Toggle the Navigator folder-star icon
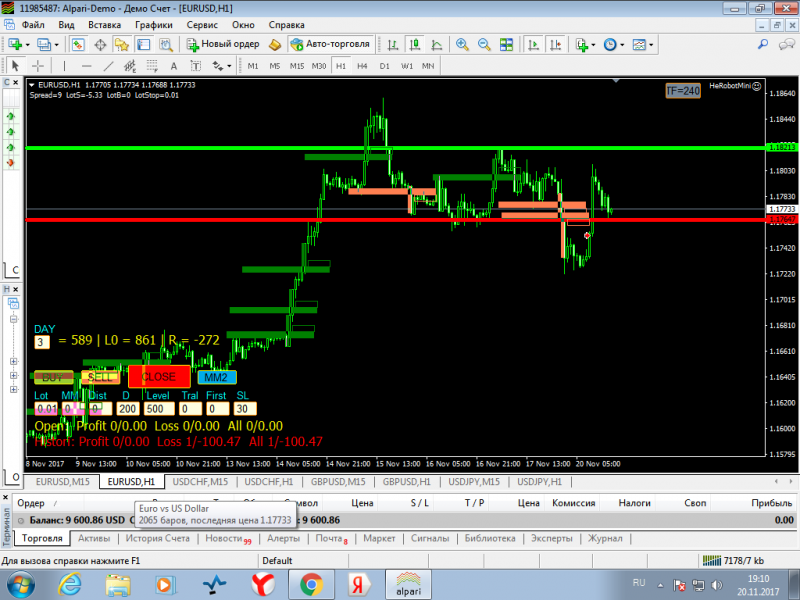 (121, 45)
